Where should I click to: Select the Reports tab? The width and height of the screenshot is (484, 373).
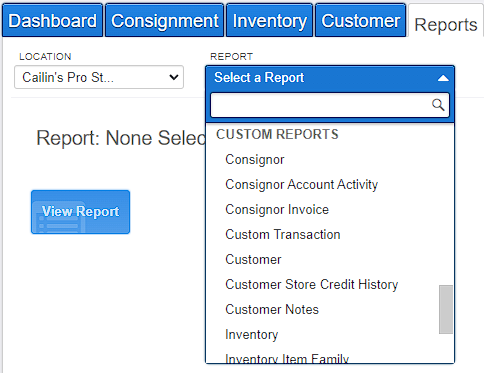click(446, 24)
